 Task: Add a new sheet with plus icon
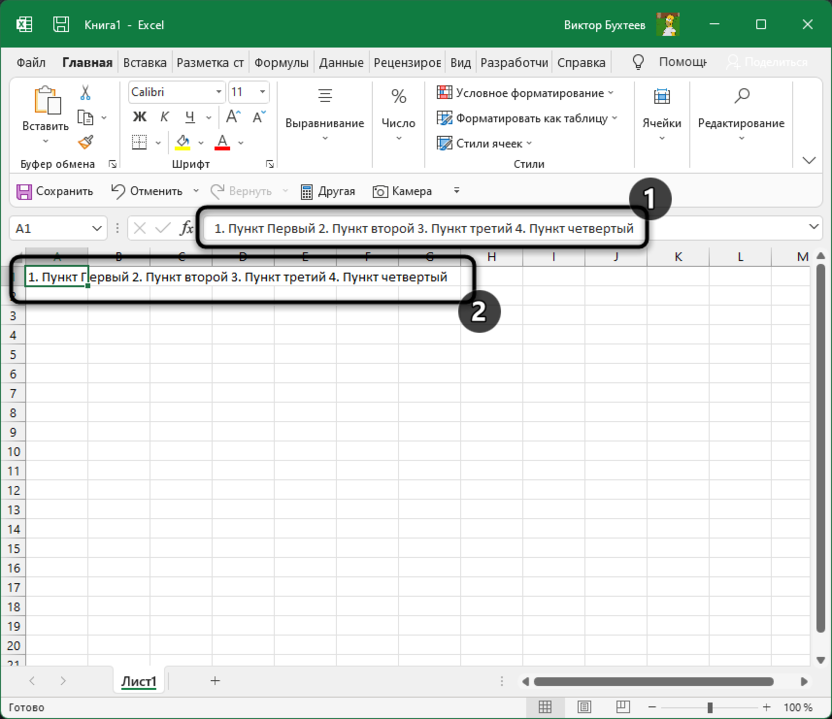[x=215, y=680]
